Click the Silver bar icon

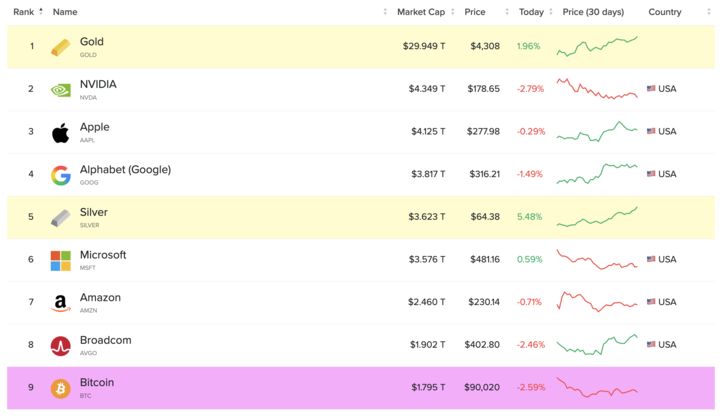click(x=60, y=218)
